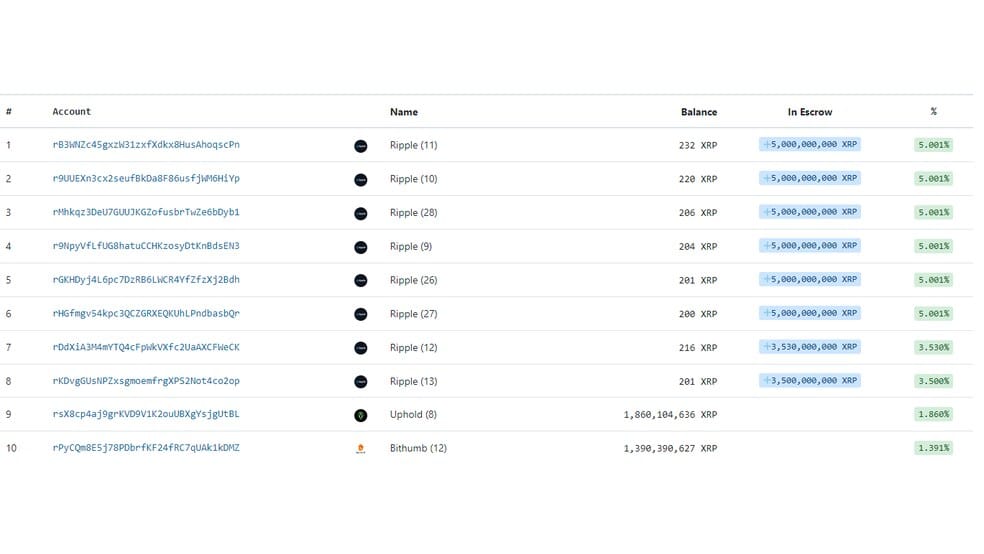Open account link starting with rGKHDyj4L6pc
Viewport: 984px width, 554px height.
click(x=146, y=280)
